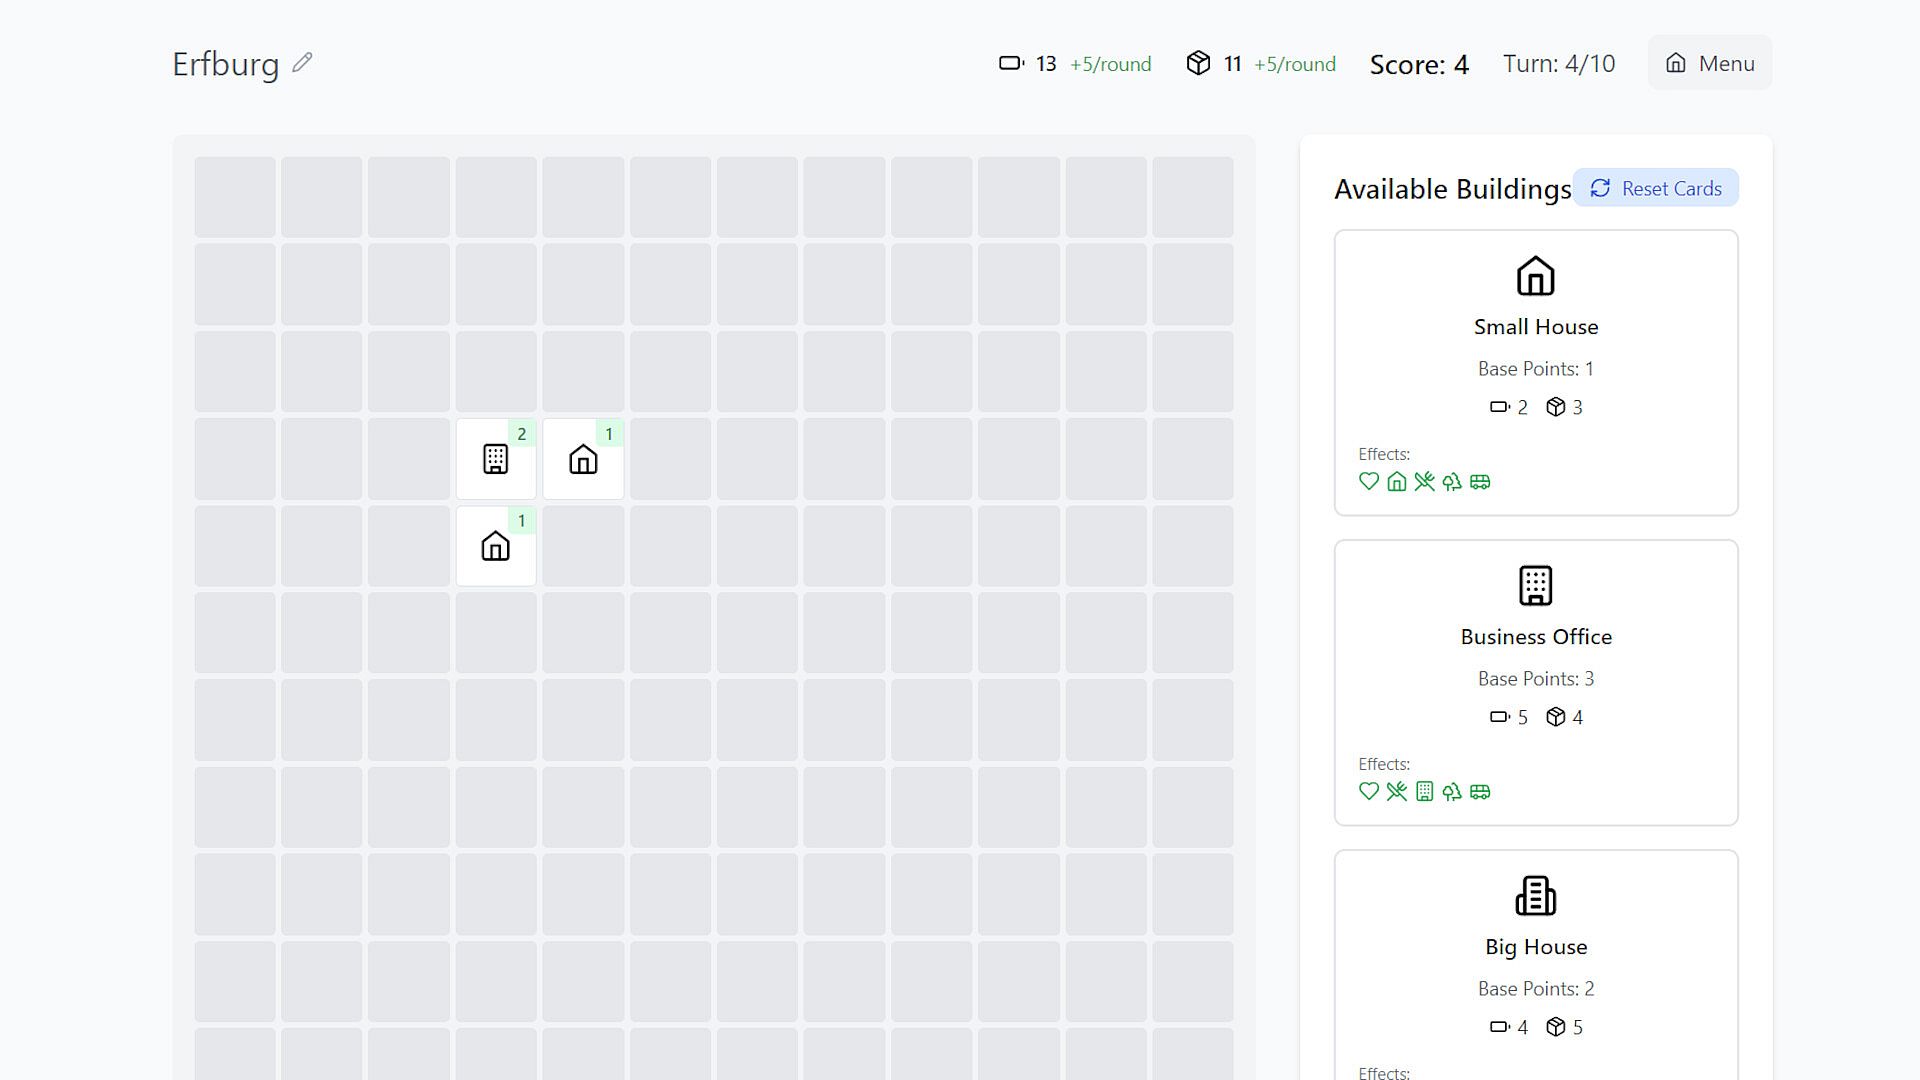Click the Big House card icon
This screenshot has width=1920, height=1080.
click(x=1535, y=896)
